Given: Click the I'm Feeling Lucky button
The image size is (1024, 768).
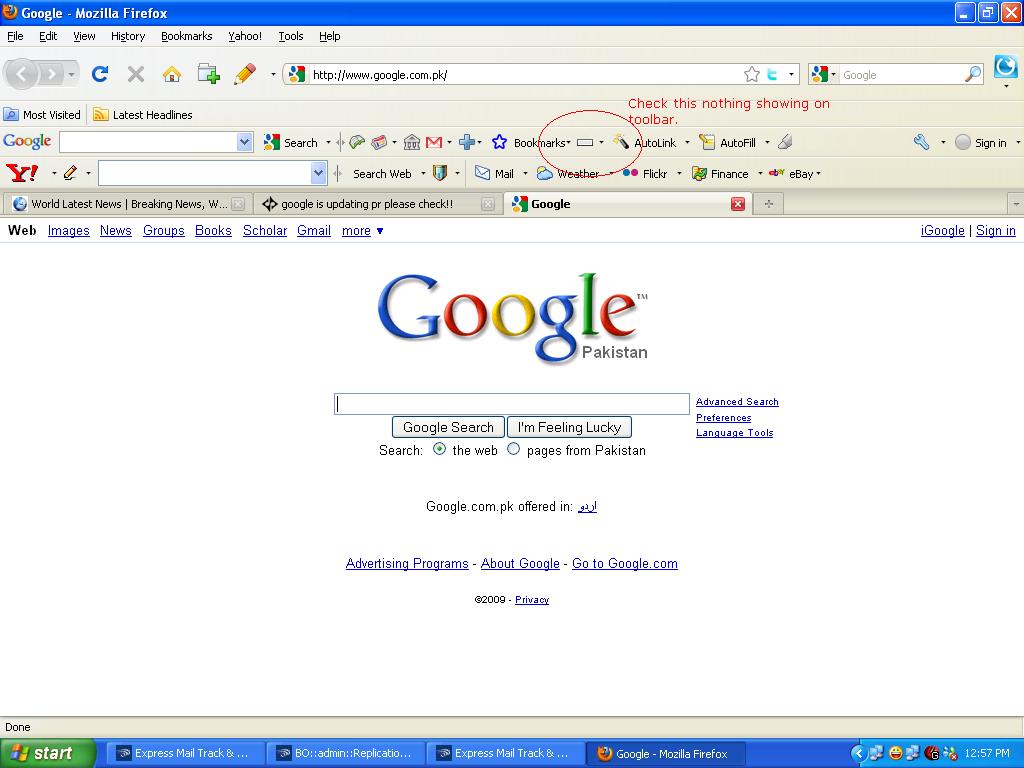Looking at the screenshot, I should point(569,427).
